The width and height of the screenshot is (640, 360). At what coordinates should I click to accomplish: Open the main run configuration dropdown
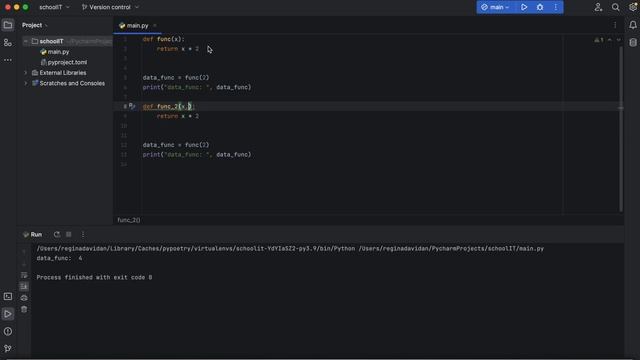tap(496, 7)
